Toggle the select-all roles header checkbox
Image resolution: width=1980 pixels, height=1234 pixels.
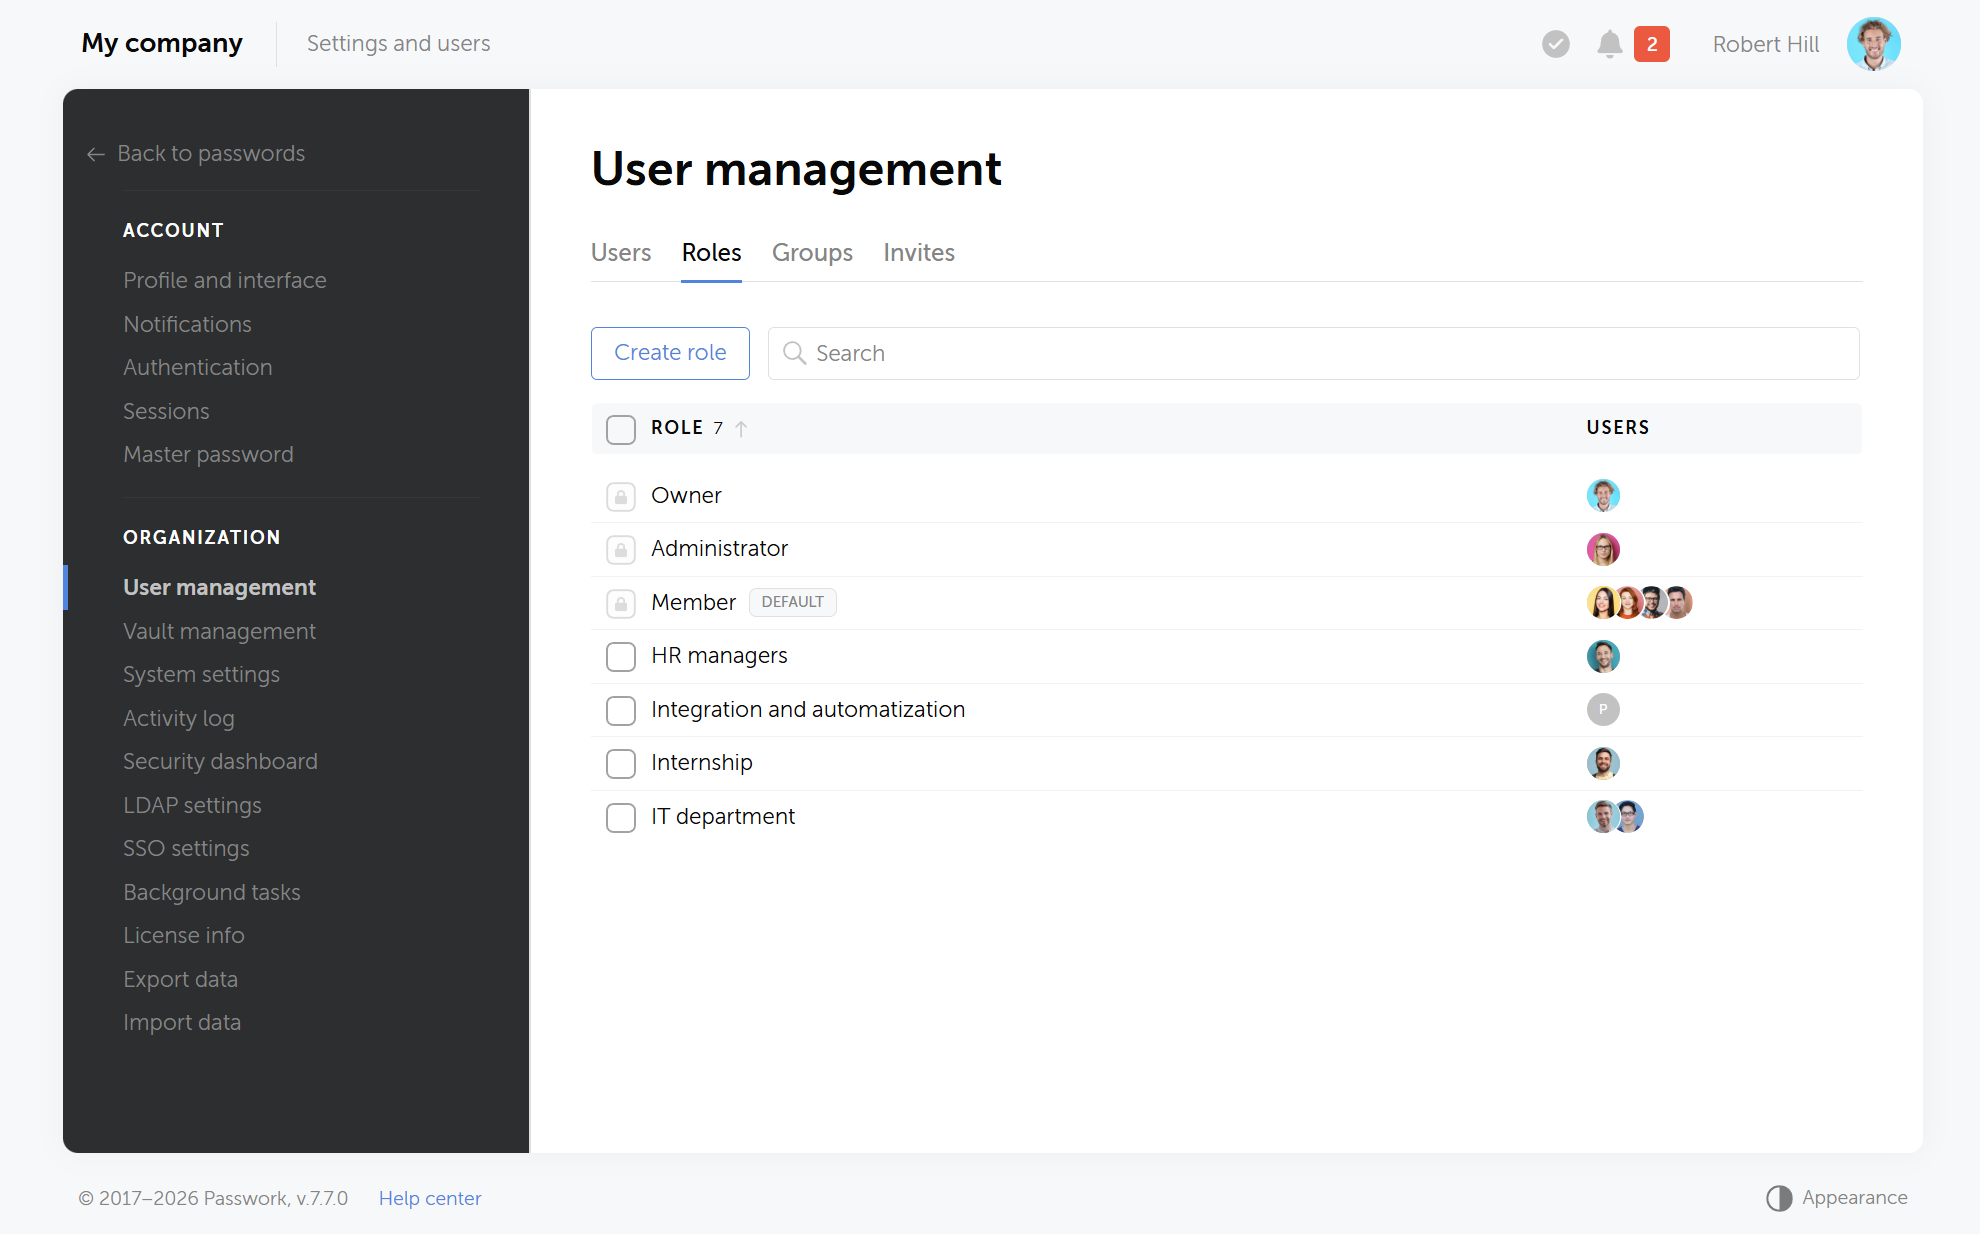click(x=621, y=429)
